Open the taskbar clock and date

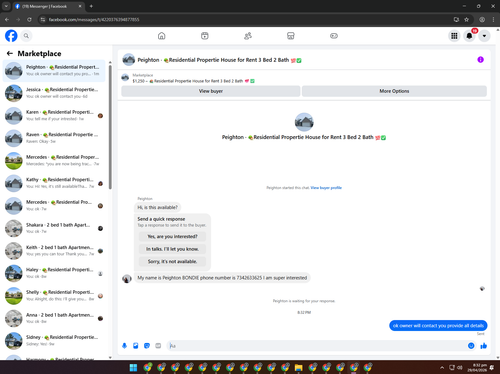click(x=477, y=368)
